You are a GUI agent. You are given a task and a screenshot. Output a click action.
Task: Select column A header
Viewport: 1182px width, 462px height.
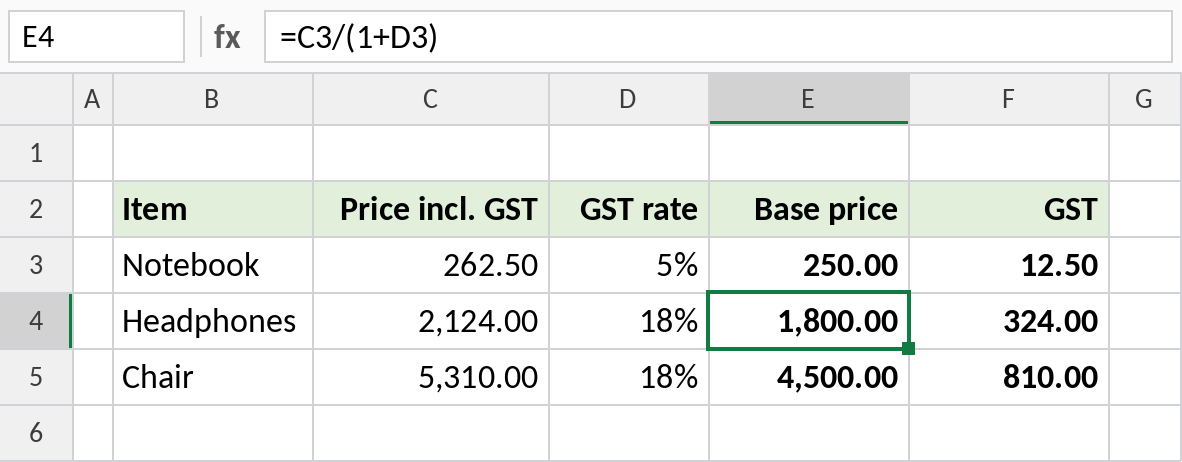pyautogui.click(x=93, y=99)
